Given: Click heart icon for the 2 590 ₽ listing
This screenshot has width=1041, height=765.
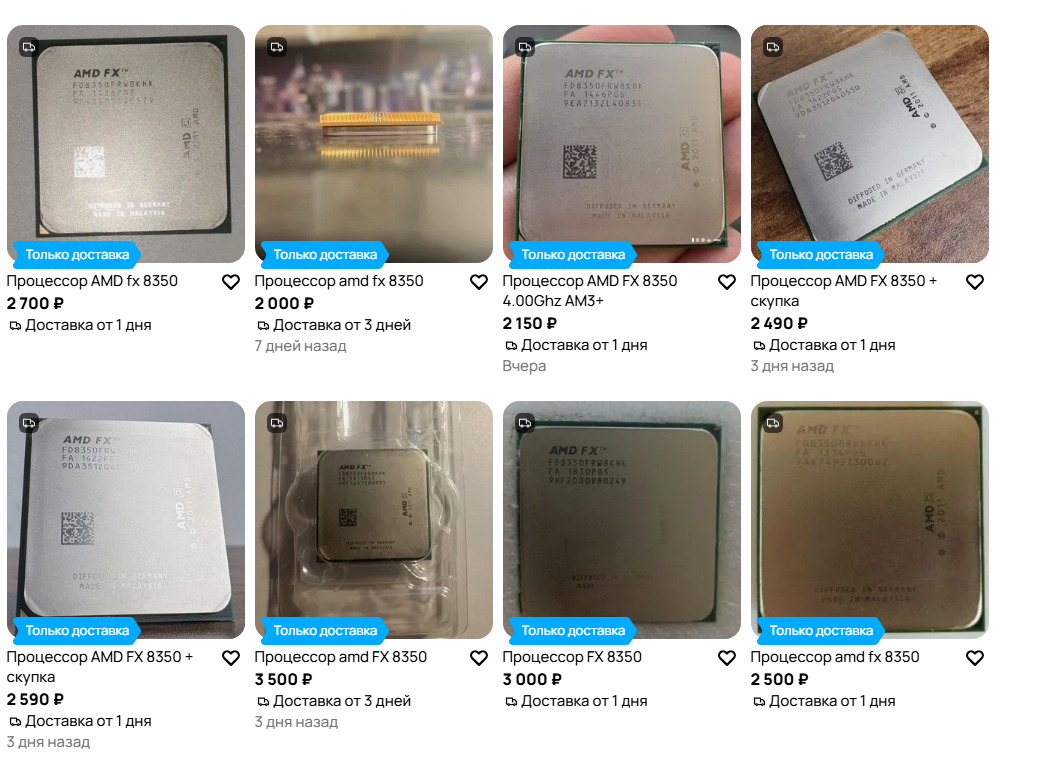Looking at the screenshot, I should (230, 658).
